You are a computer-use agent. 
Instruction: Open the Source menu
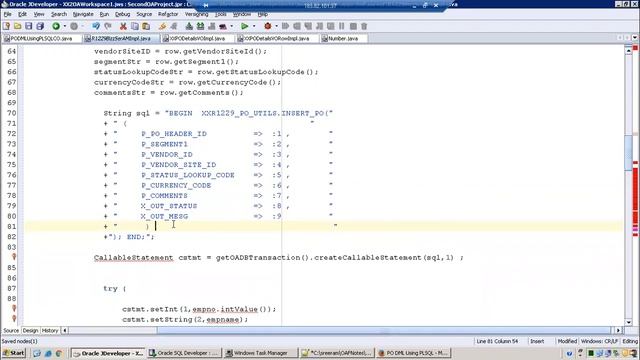[x=144, y=14]
